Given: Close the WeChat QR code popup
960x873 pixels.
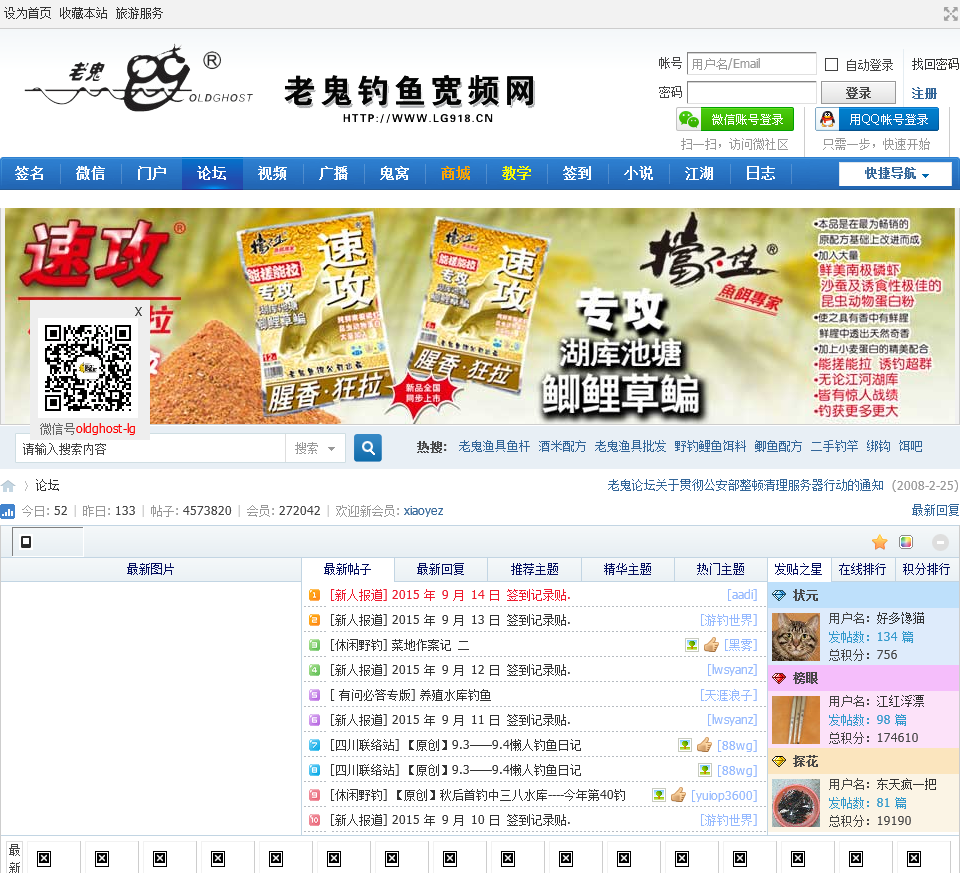Looking at the screenshot, I should pos(138,311).
